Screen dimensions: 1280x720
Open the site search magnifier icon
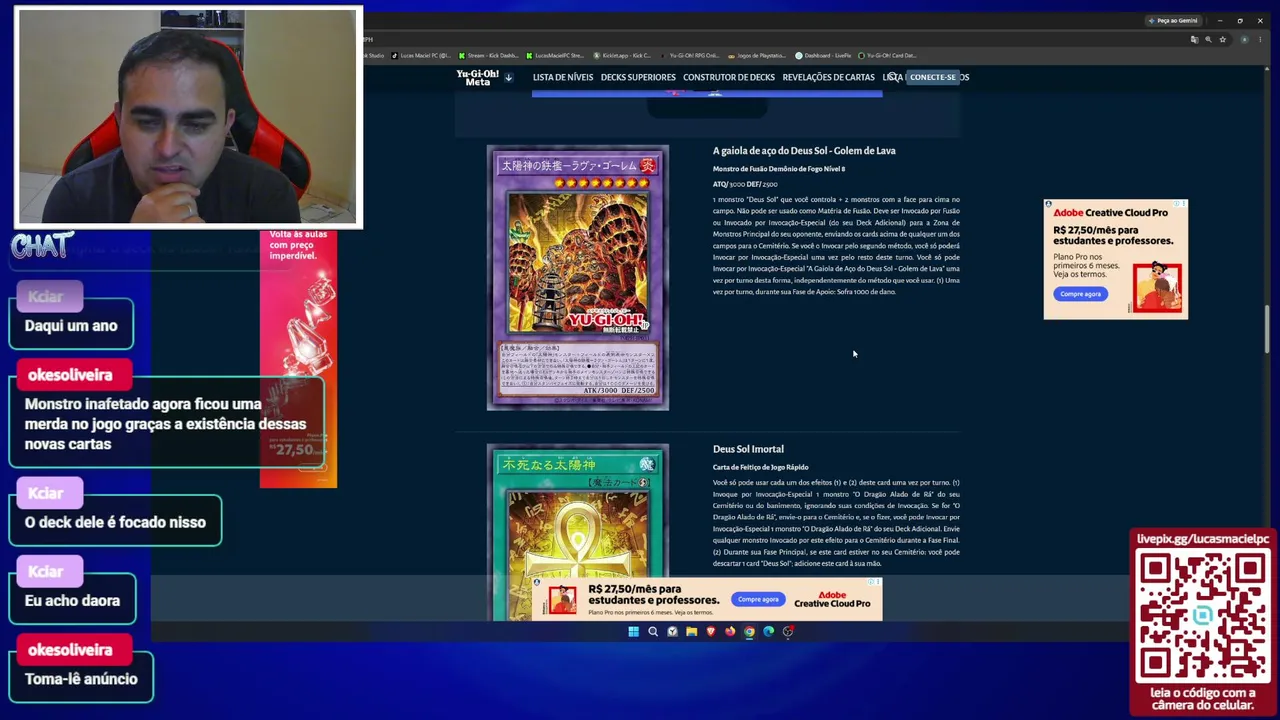coord(893,77)
